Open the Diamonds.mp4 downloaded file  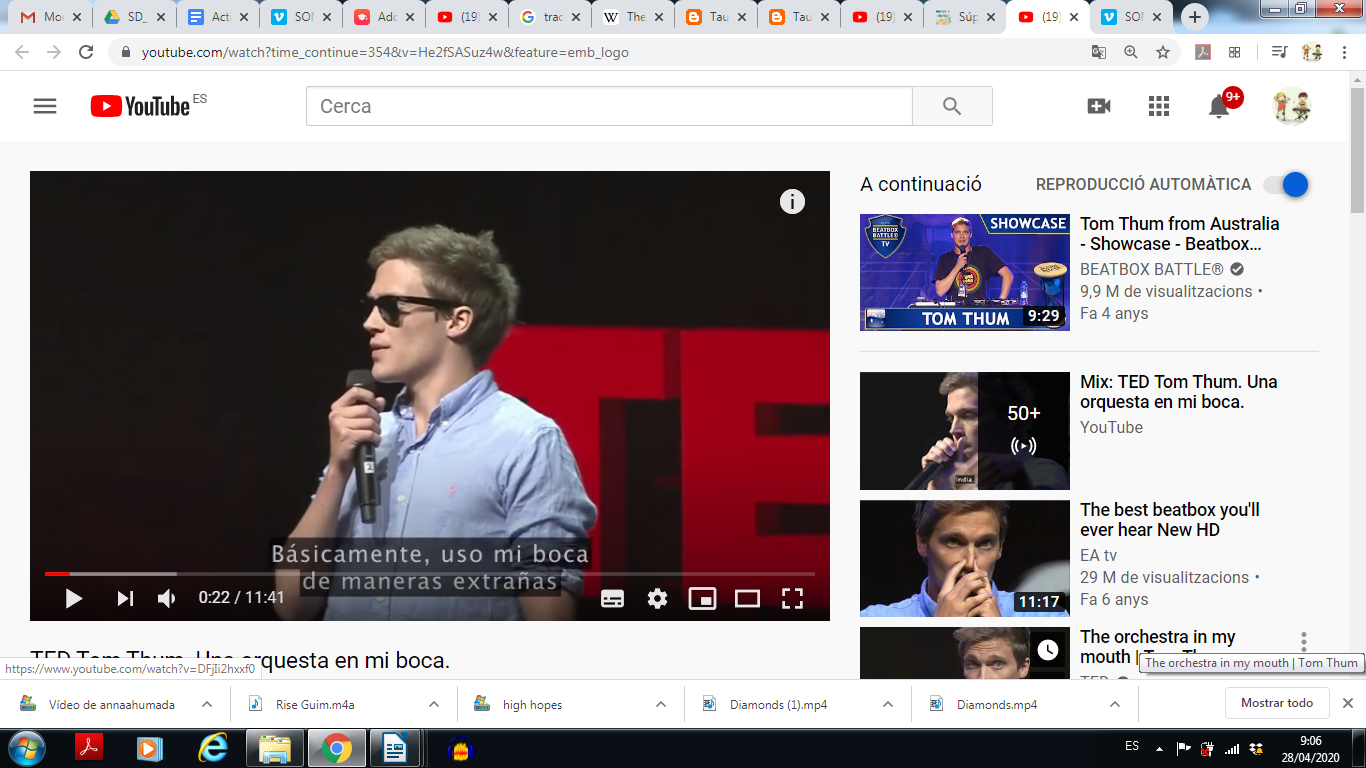click(996, 704)
